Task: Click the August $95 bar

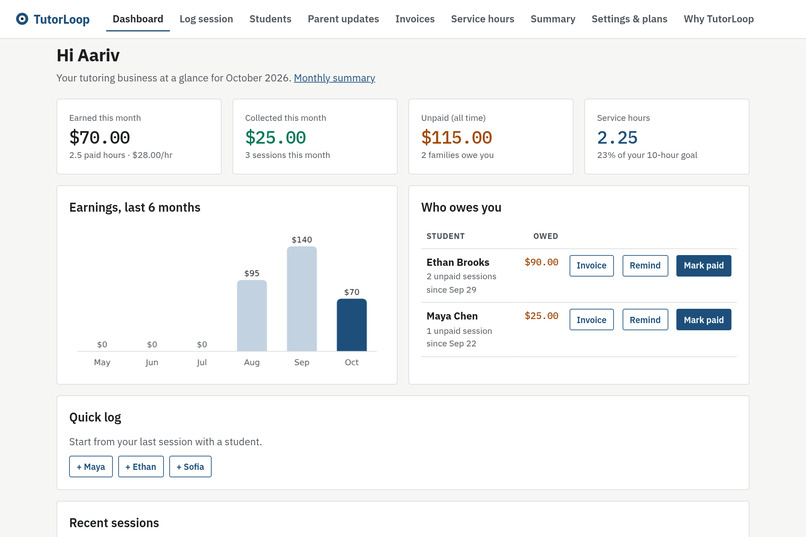Action: (x=252, y=316)
